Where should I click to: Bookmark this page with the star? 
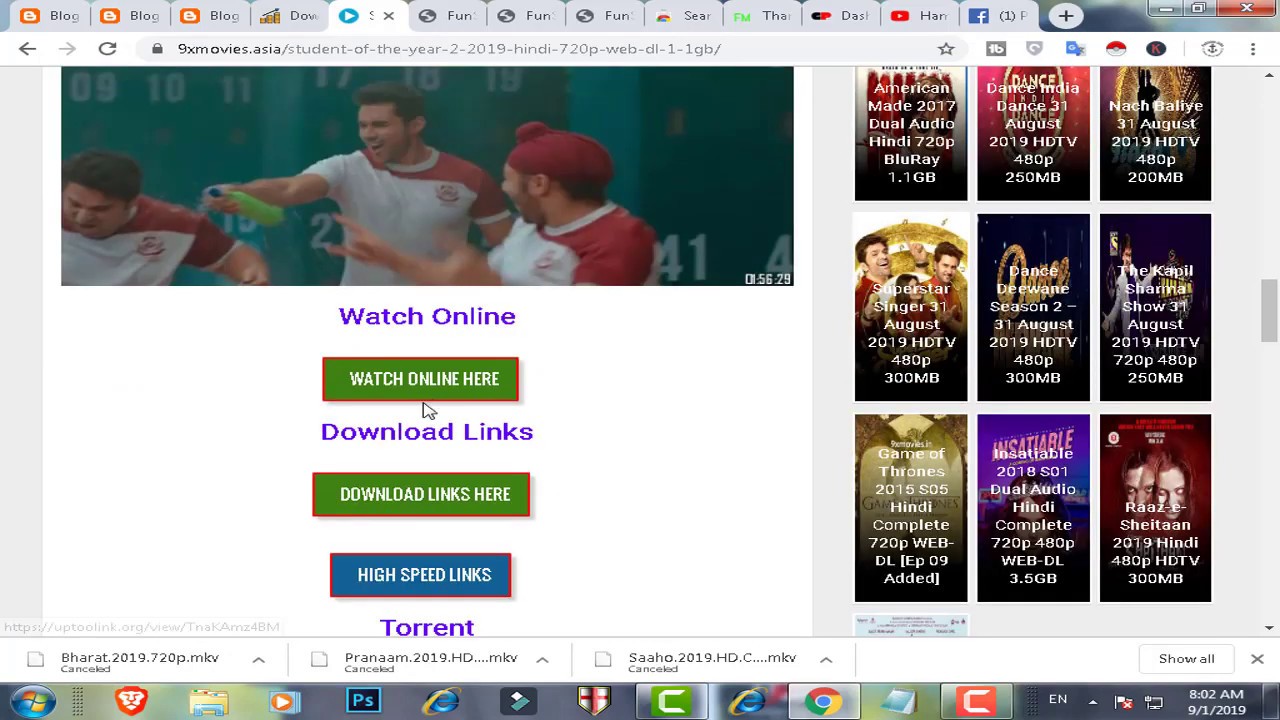click(x=946, y=48)
